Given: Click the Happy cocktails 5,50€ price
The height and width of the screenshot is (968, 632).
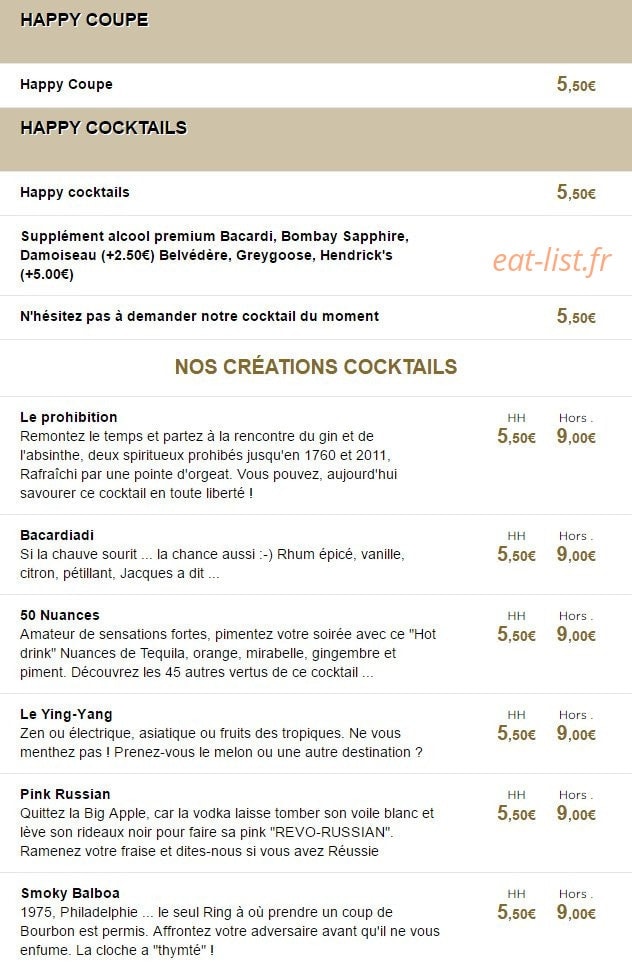Looking at the screenshot, I should (576, 192).
